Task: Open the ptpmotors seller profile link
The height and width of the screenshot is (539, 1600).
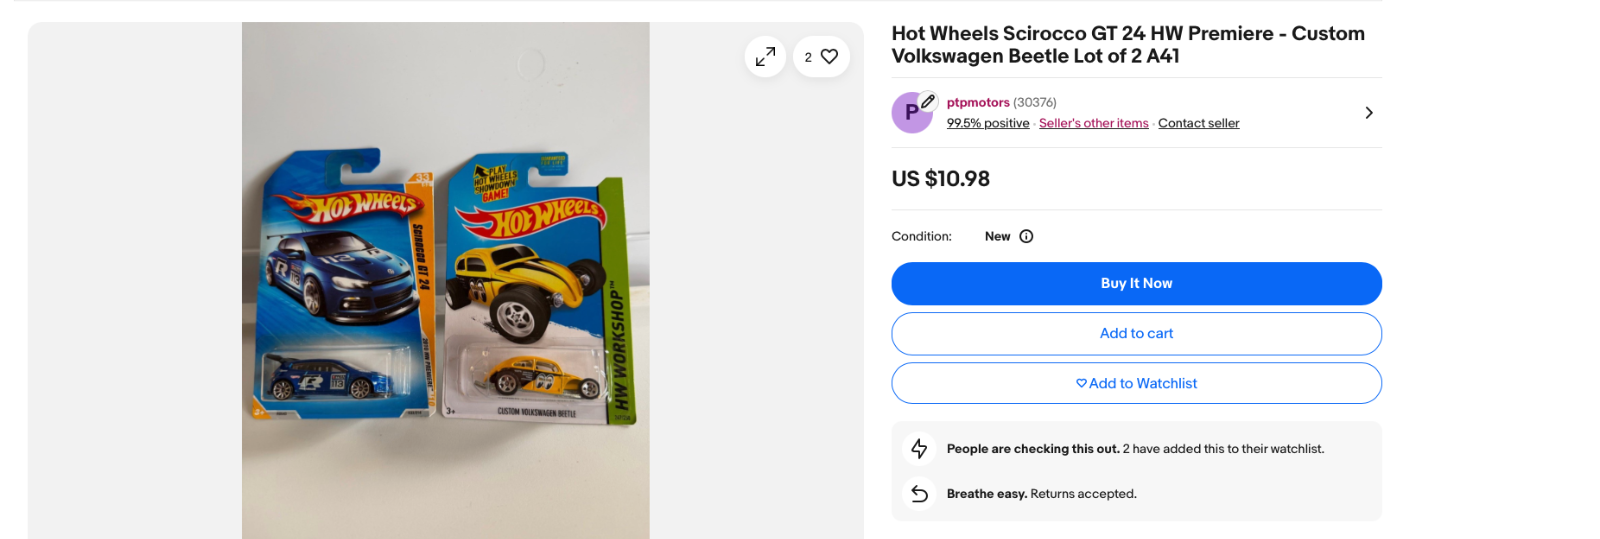Action: tap(978, 102)
